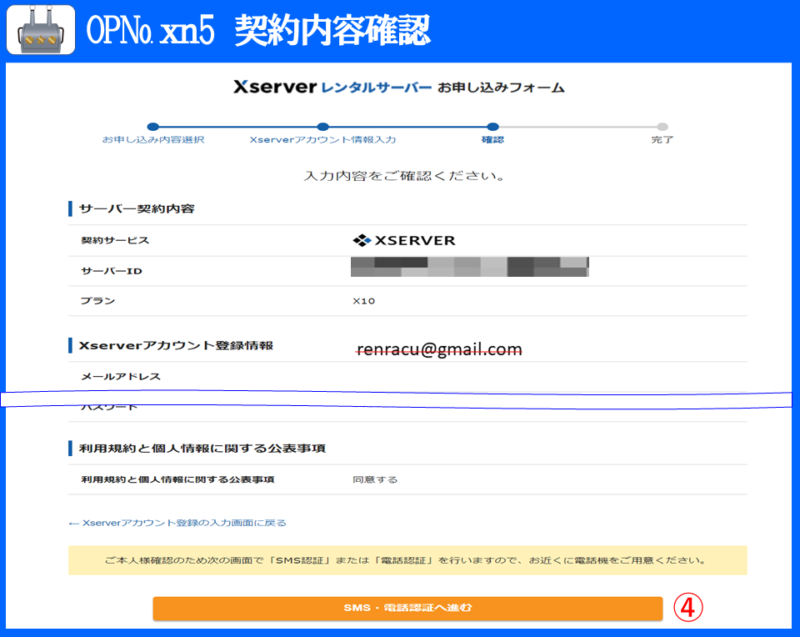The width and height of the screenshot is (800, 637).
Task: Click the メールアドレス row label
Action: point(120,376)
